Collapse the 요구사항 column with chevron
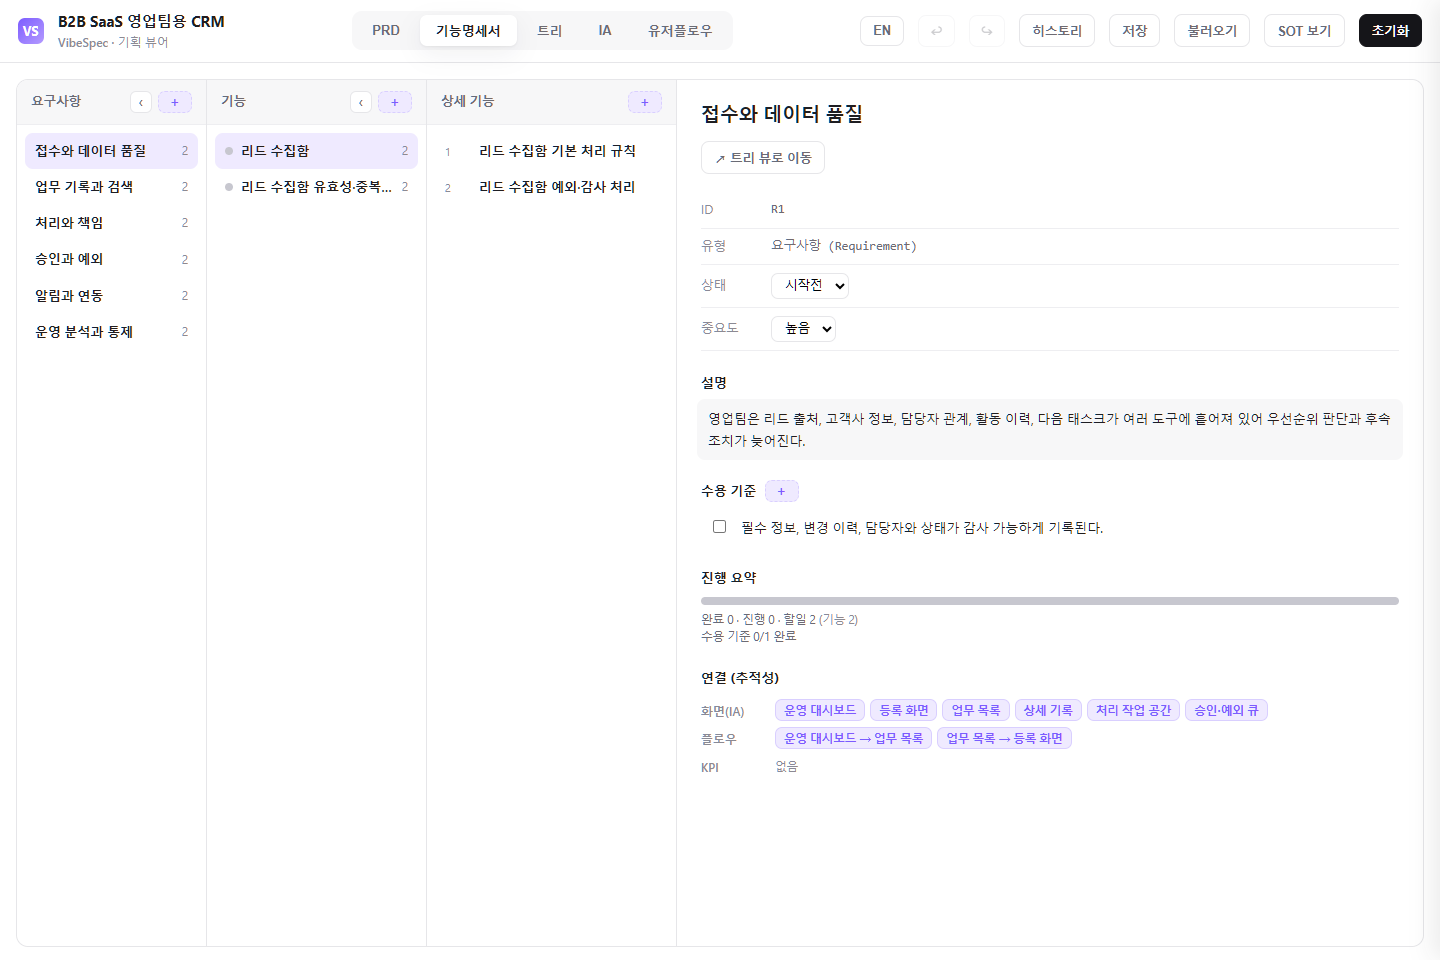The height and width of the screenshot is (960, 1440). point(141,102)
